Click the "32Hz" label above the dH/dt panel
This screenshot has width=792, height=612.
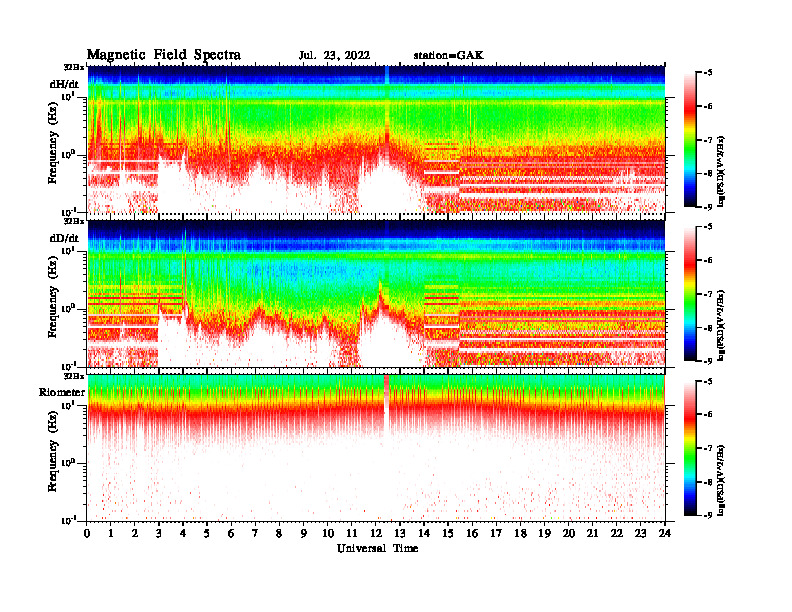[x=74, y=67]
